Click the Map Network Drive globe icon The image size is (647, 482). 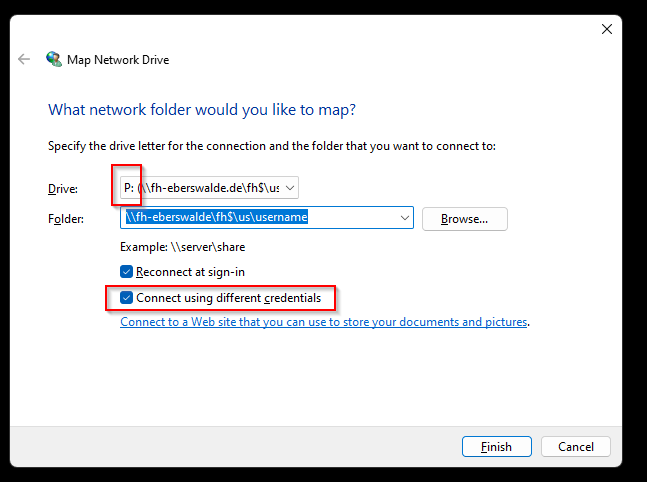54,59
